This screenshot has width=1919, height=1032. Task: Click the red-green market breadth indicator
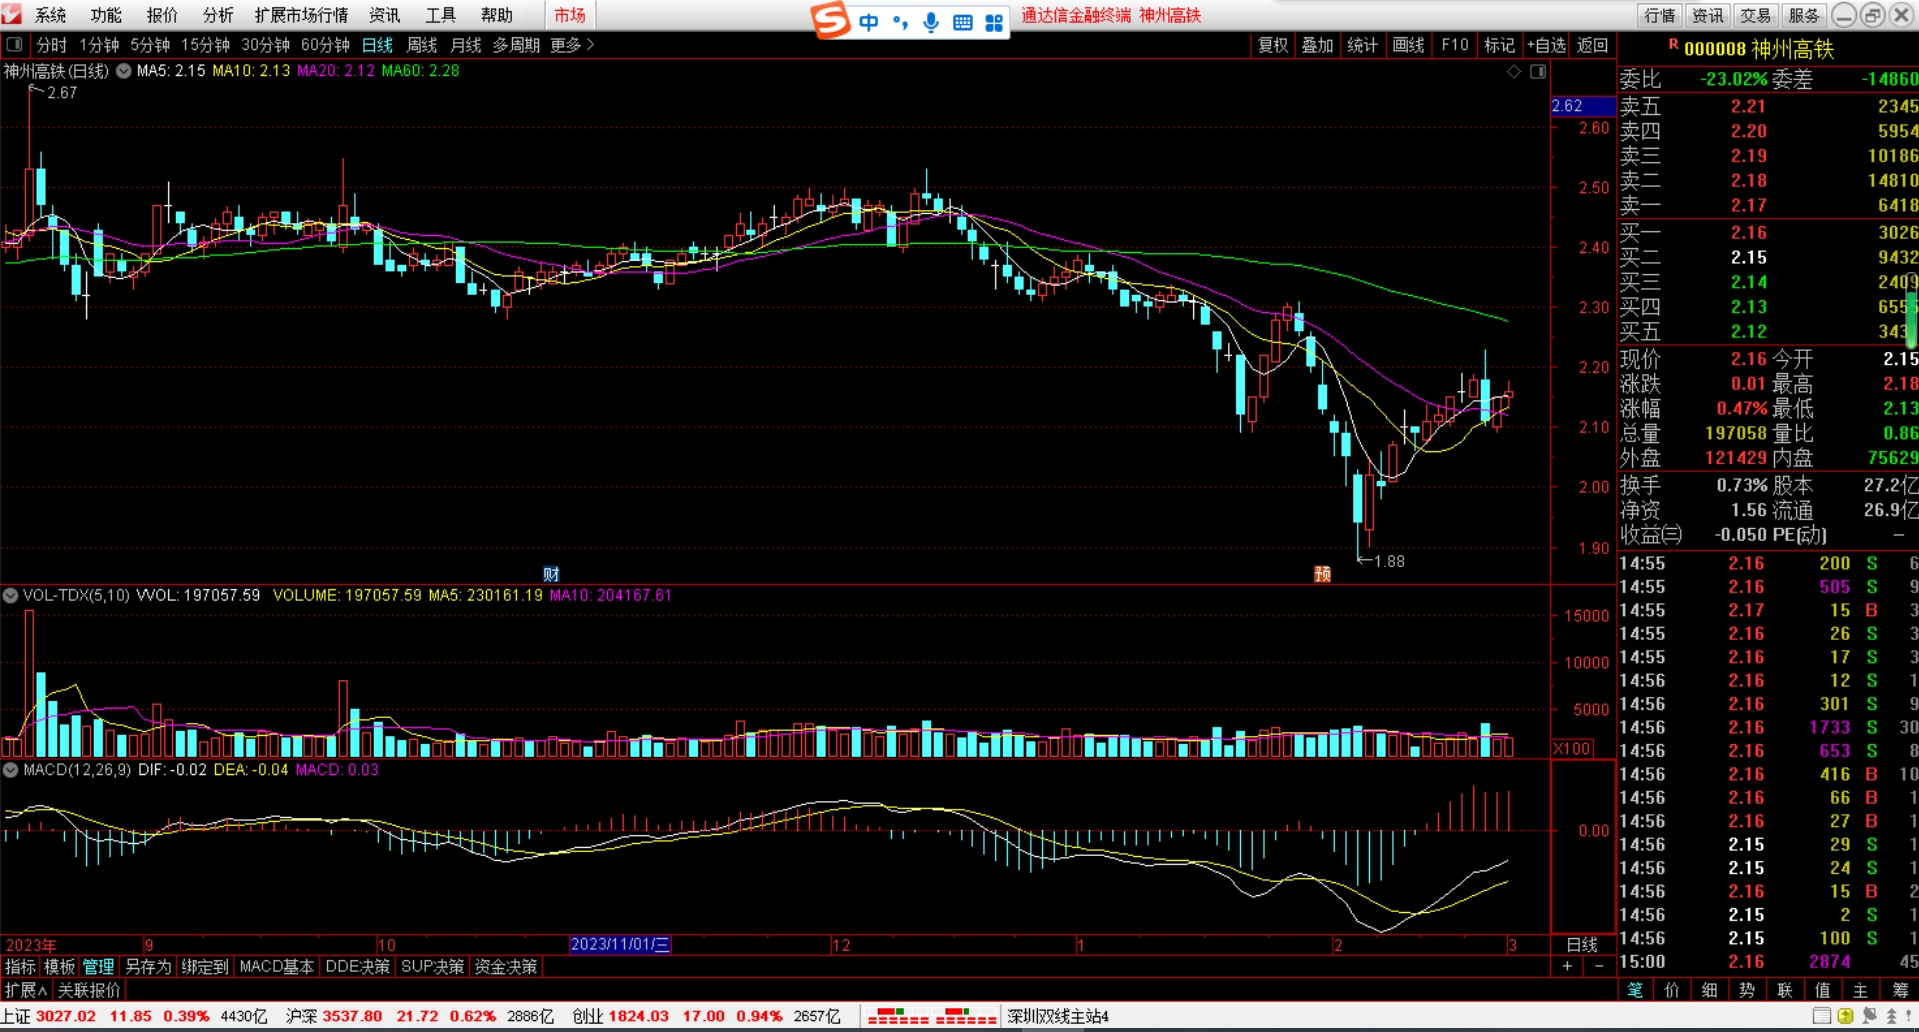coord(932,1017)
